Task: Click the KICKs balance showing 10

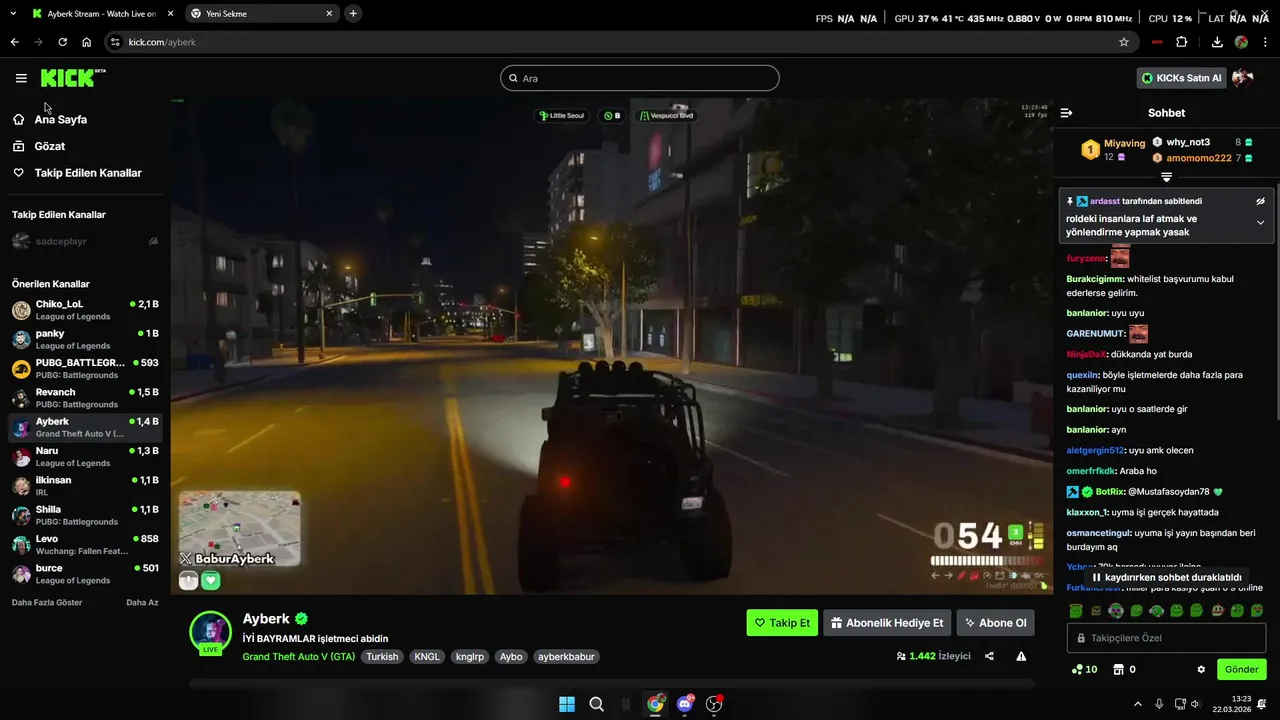Action: [1084, 669]
